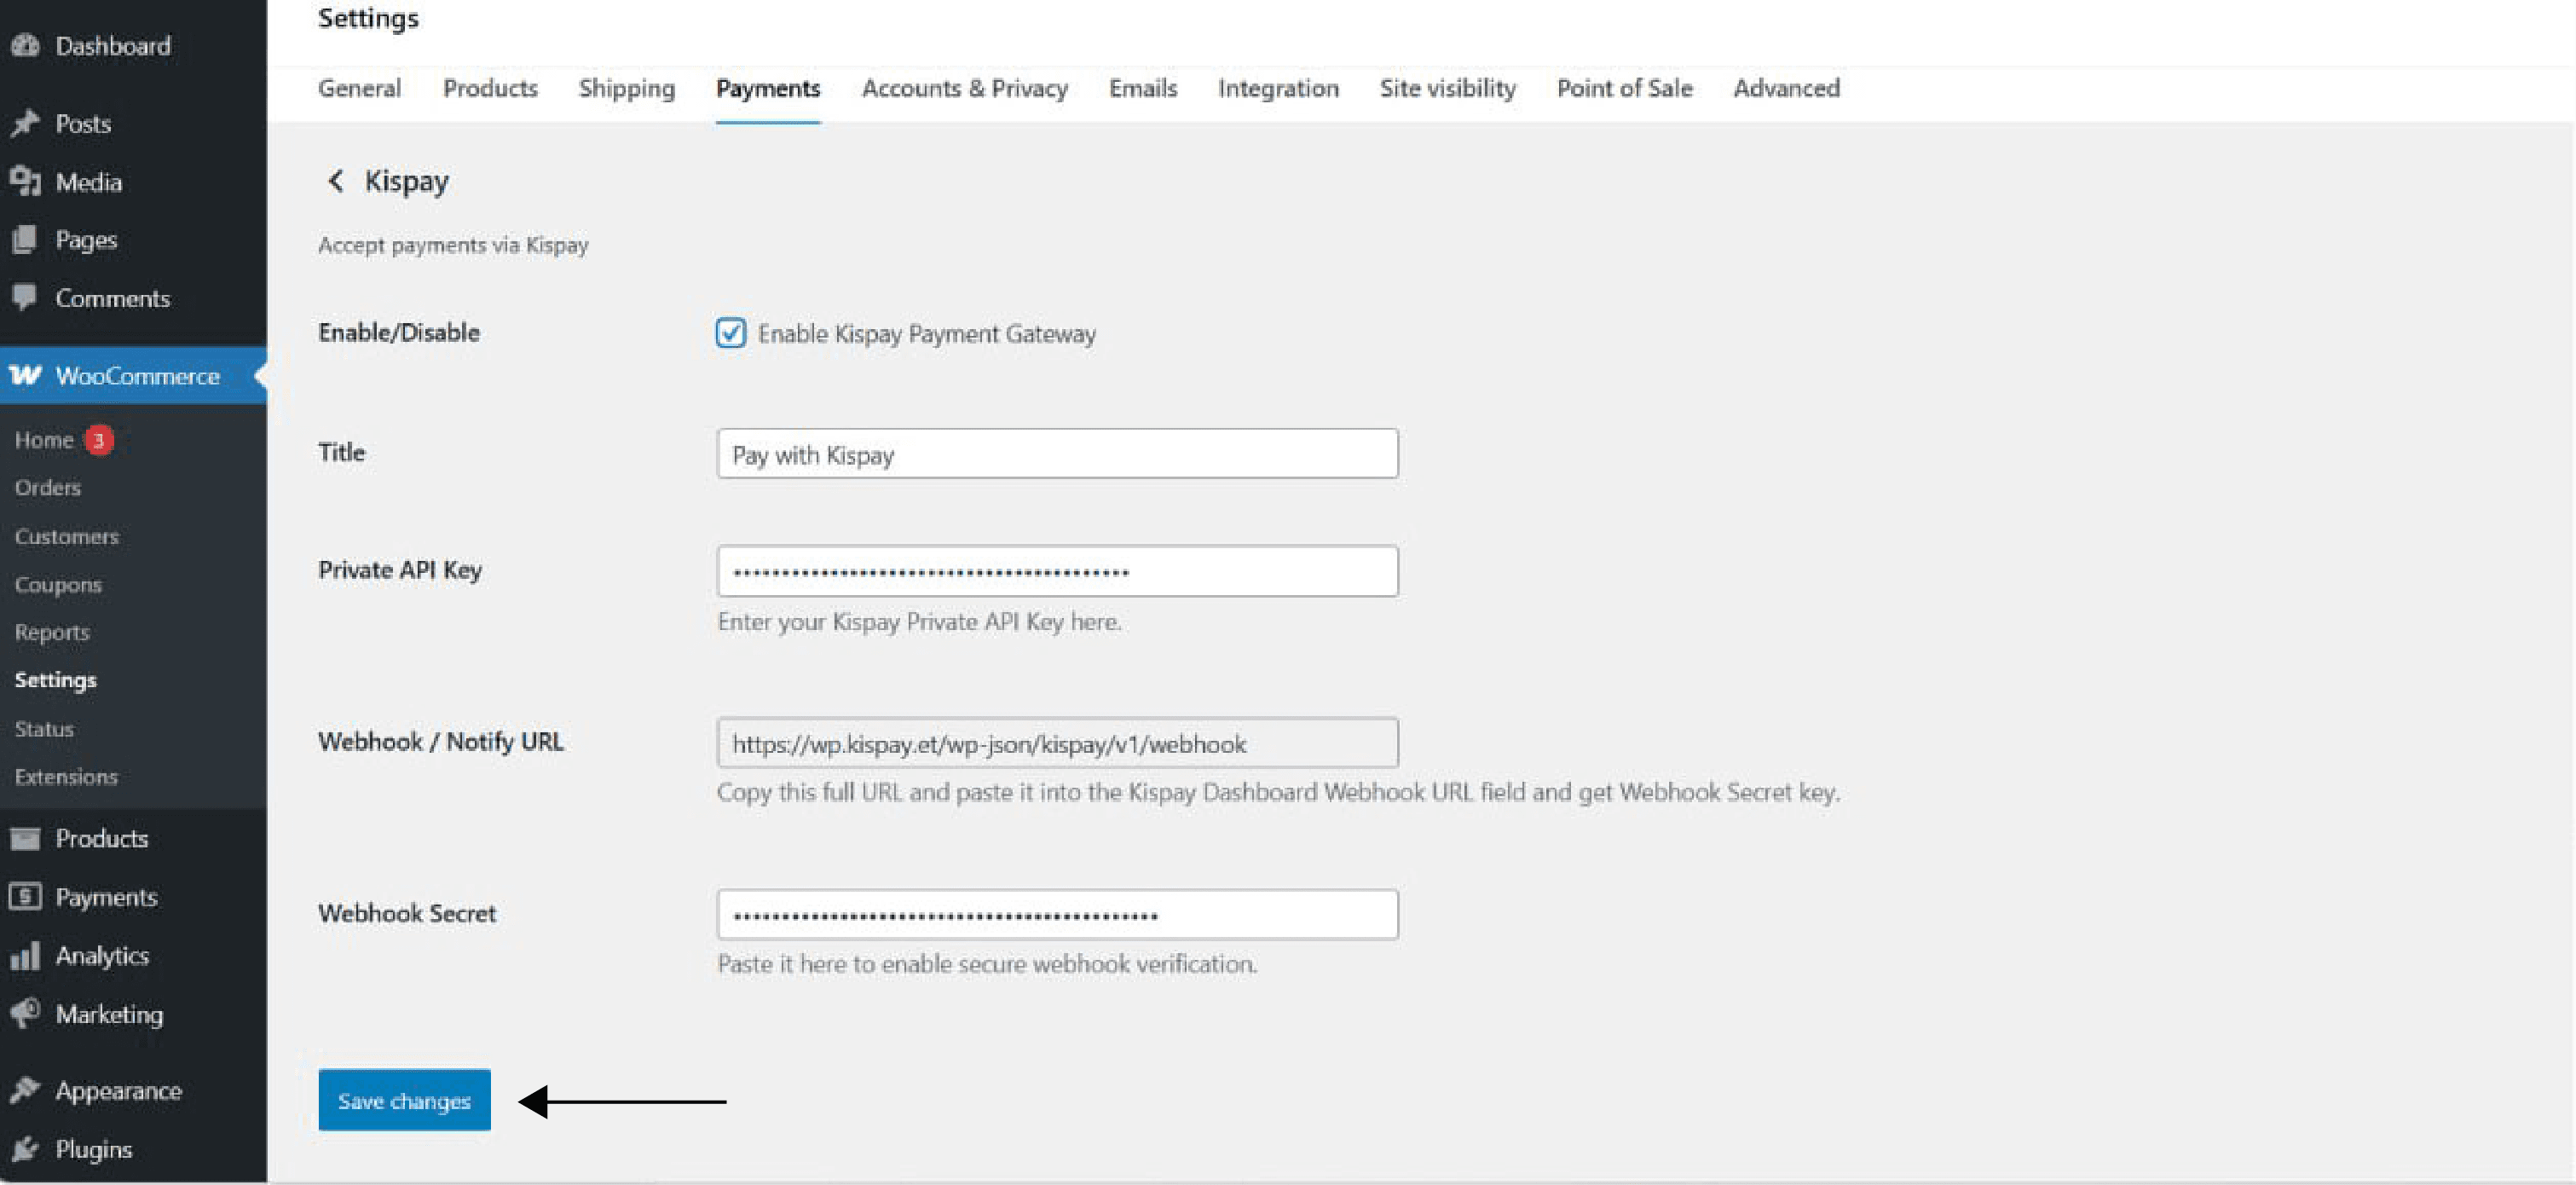
Task: Click the Save changes button
Action: [x=404, y=1099]
